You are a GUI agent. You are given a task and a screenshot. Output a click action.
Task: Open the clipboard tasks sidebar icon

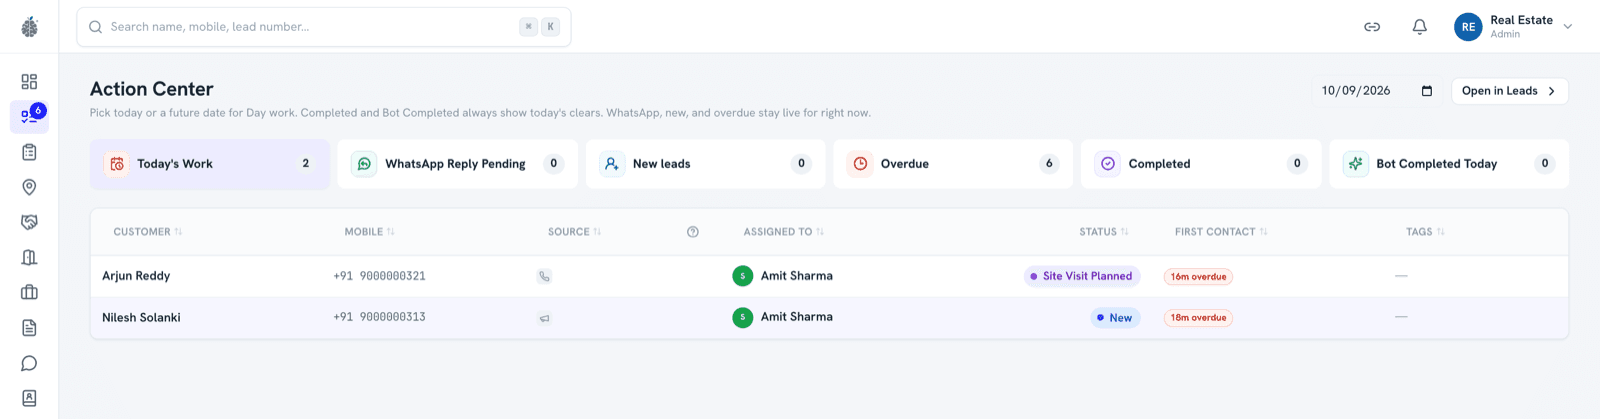coord(29,152)
